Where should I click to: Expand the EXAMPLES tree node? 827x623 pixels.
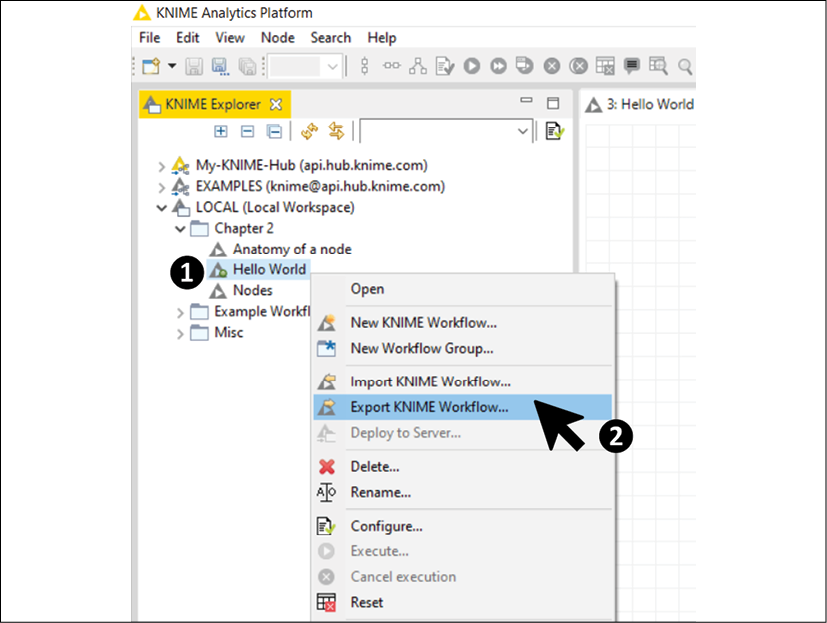(x=161, y=188)
